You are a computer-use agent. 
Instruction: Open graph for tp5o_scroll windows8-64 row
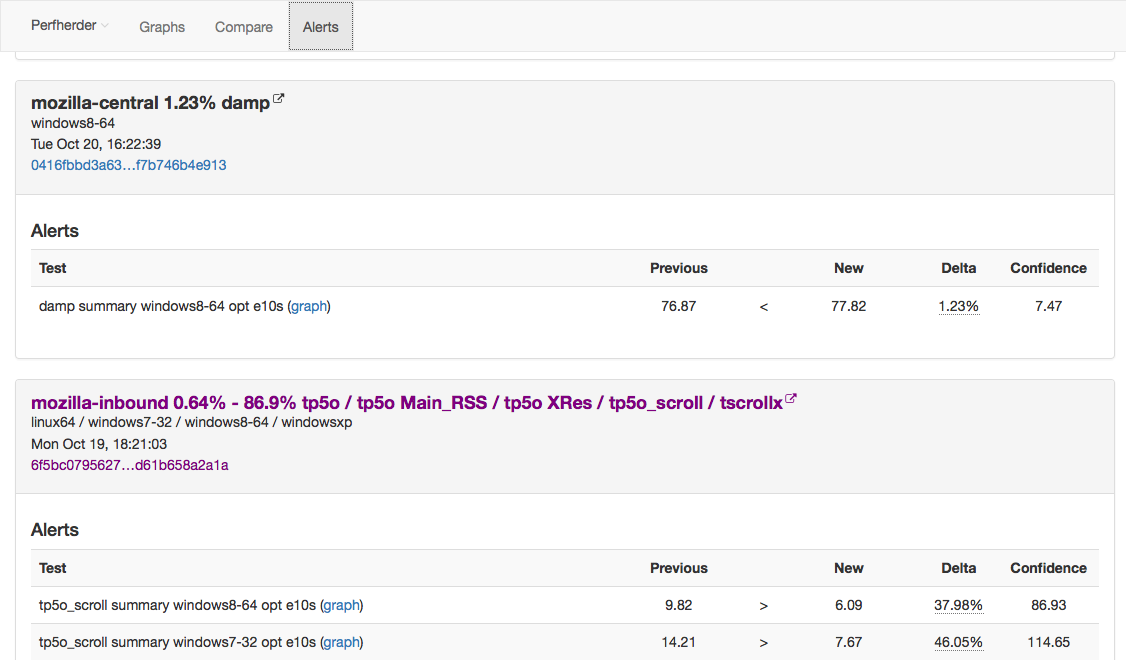tap(341, 605)
